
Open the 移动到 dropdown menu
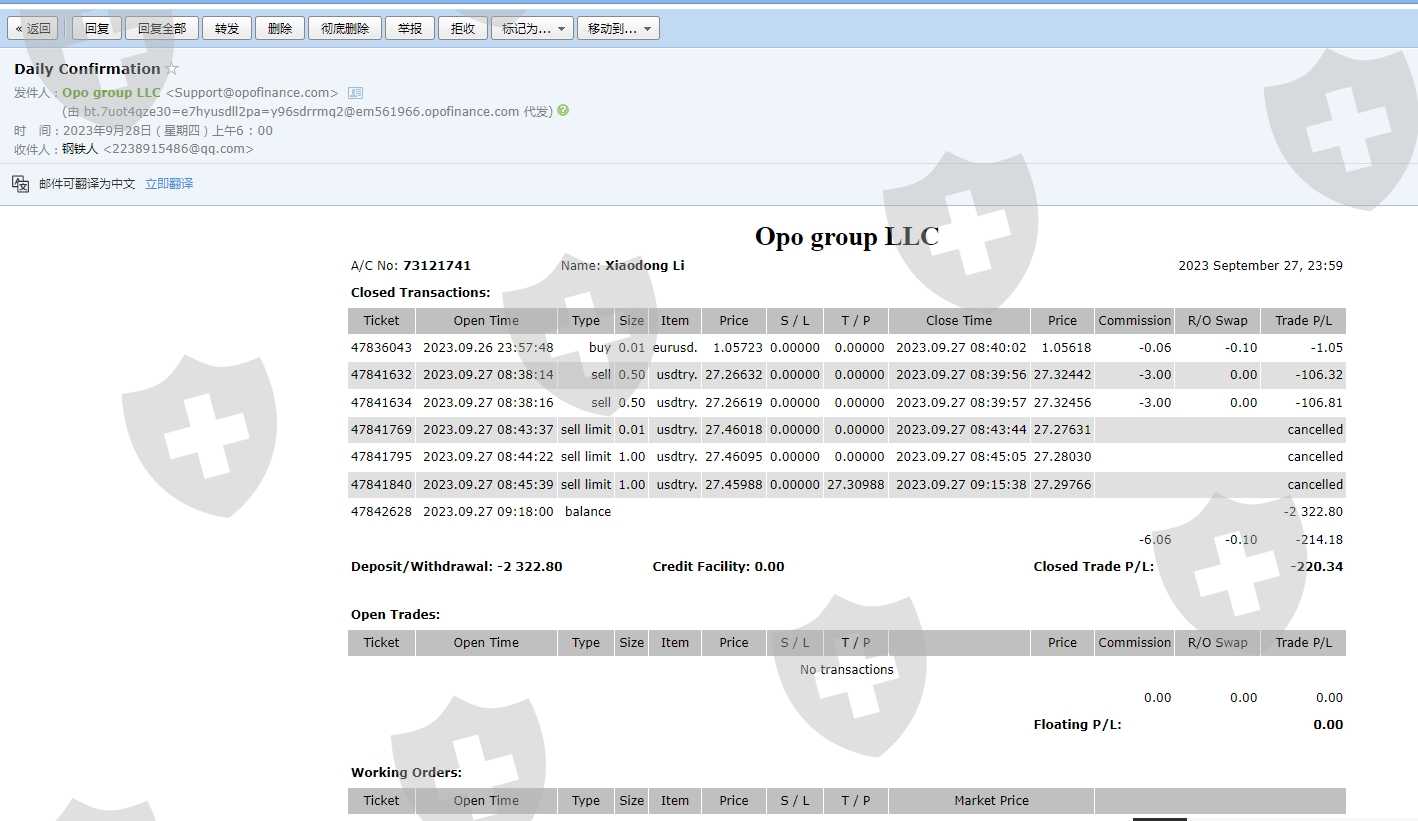pyautogui.click(x=618, y=29)
